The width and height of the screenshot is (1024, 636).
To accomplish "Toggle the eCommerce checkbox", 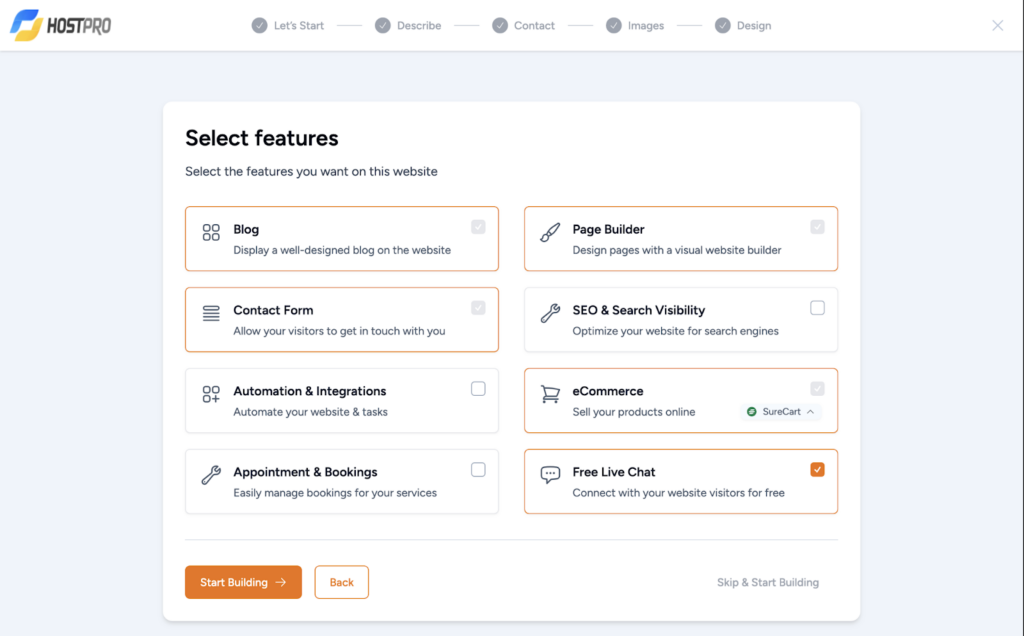I will [817, 389].
